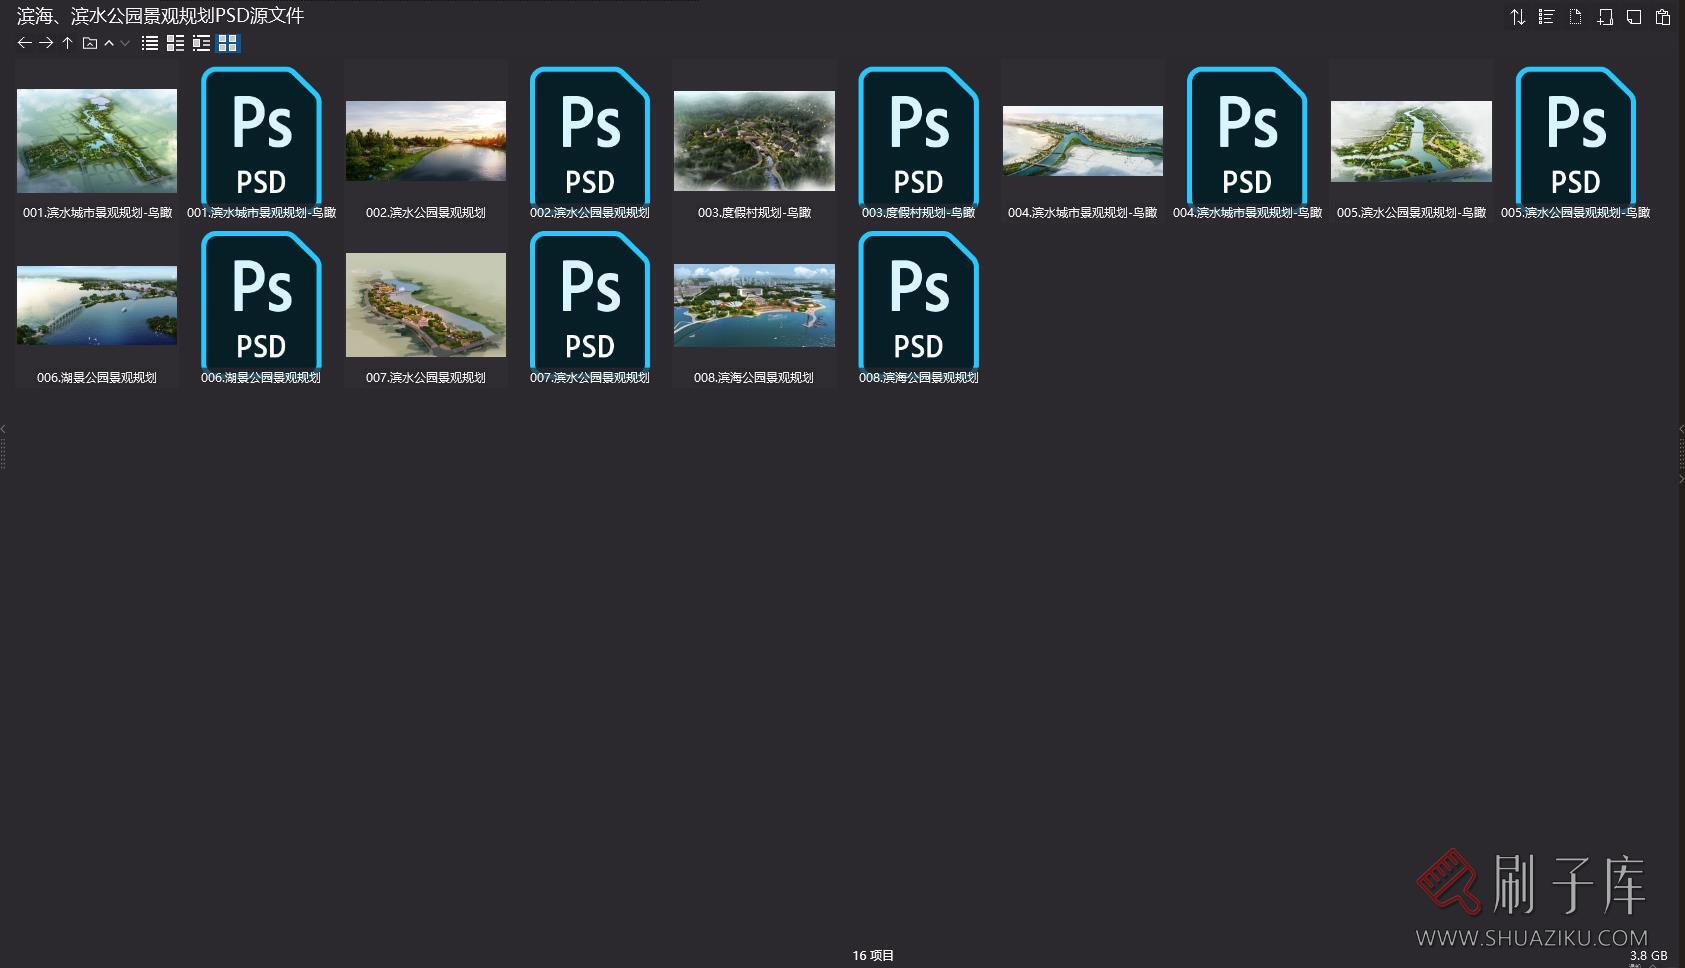Open the 008.滨海公园景观规划 PSD file
This screenshot has height=968, width=1685.
[918, 305]
